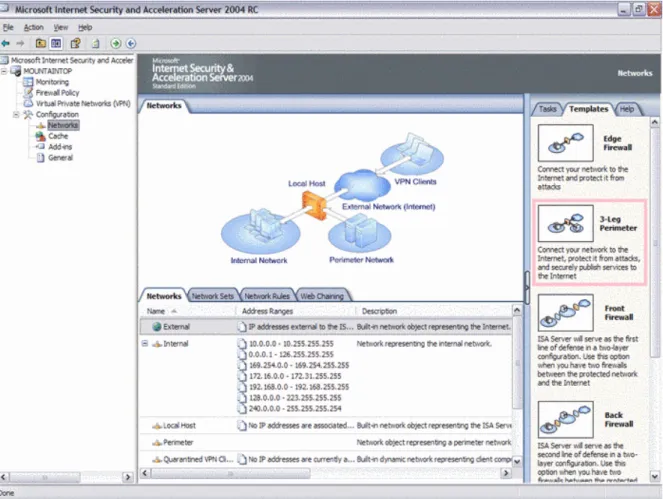Open the File menu
The height and width of the screenshot is (499, 663).
(8, 27)
